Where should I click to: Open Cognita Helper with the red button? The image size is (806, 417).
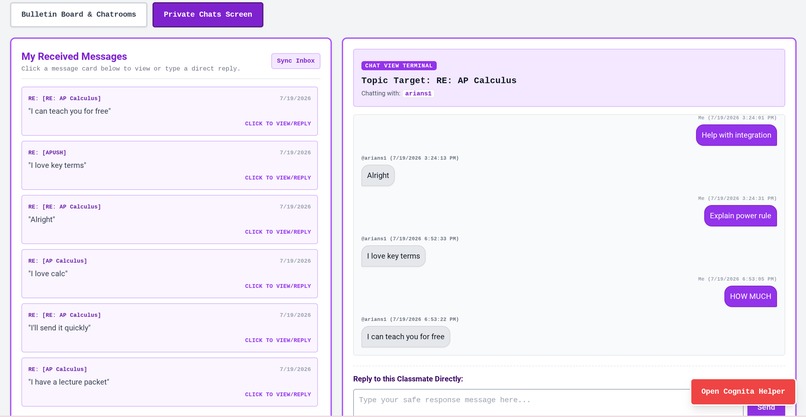pos(743,391)
